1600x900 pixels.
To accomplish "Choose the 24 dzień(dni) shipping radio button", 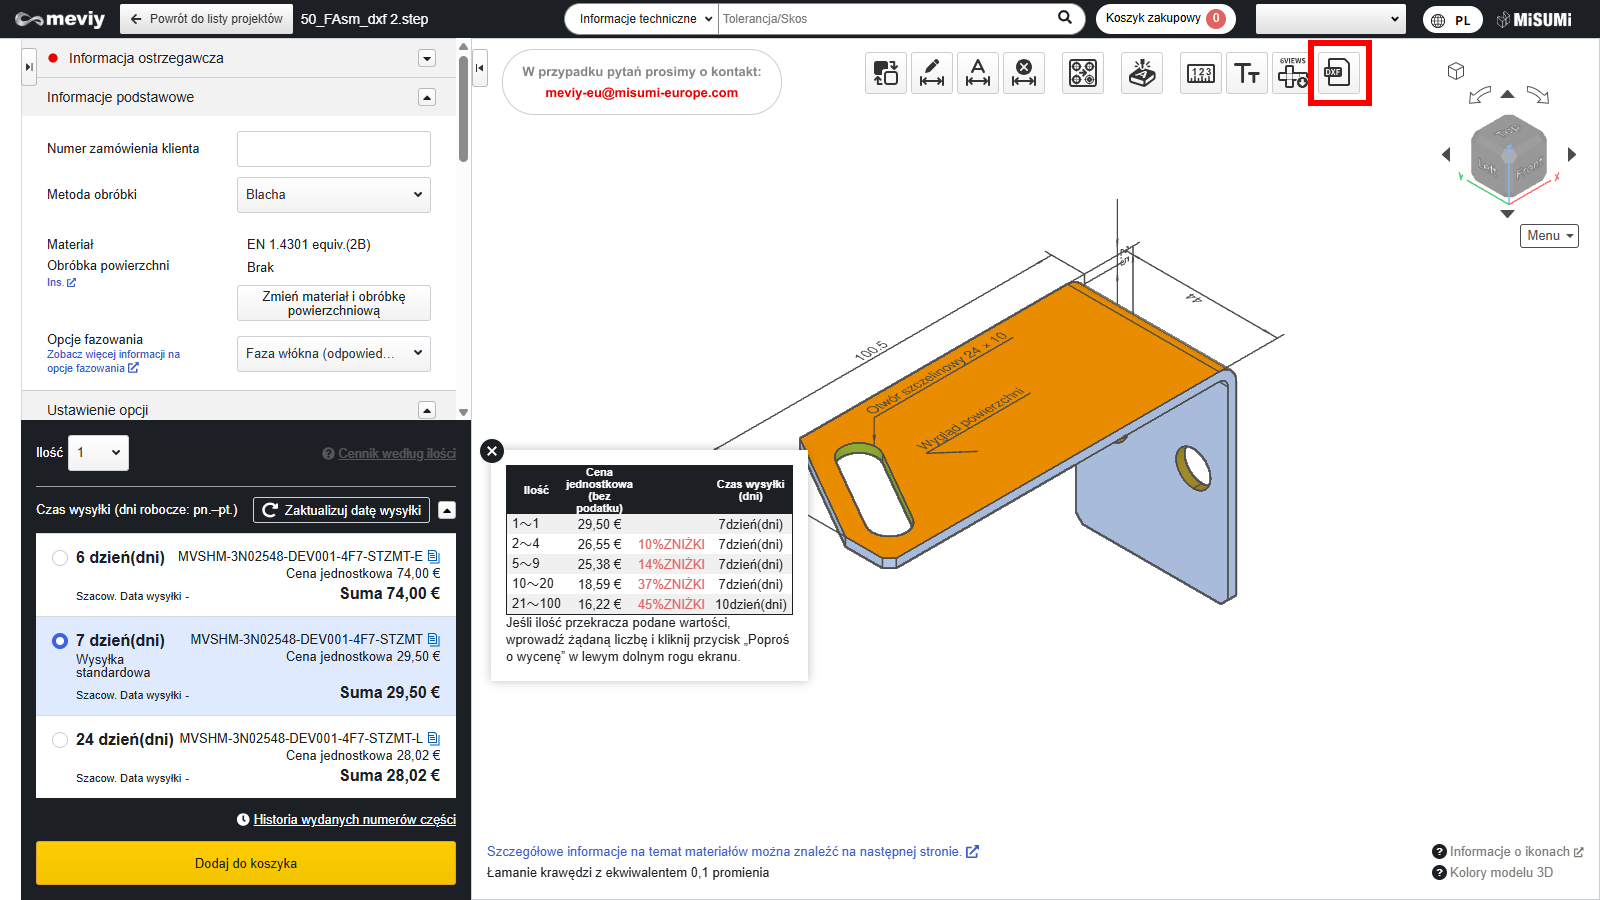I will point(60,740).
